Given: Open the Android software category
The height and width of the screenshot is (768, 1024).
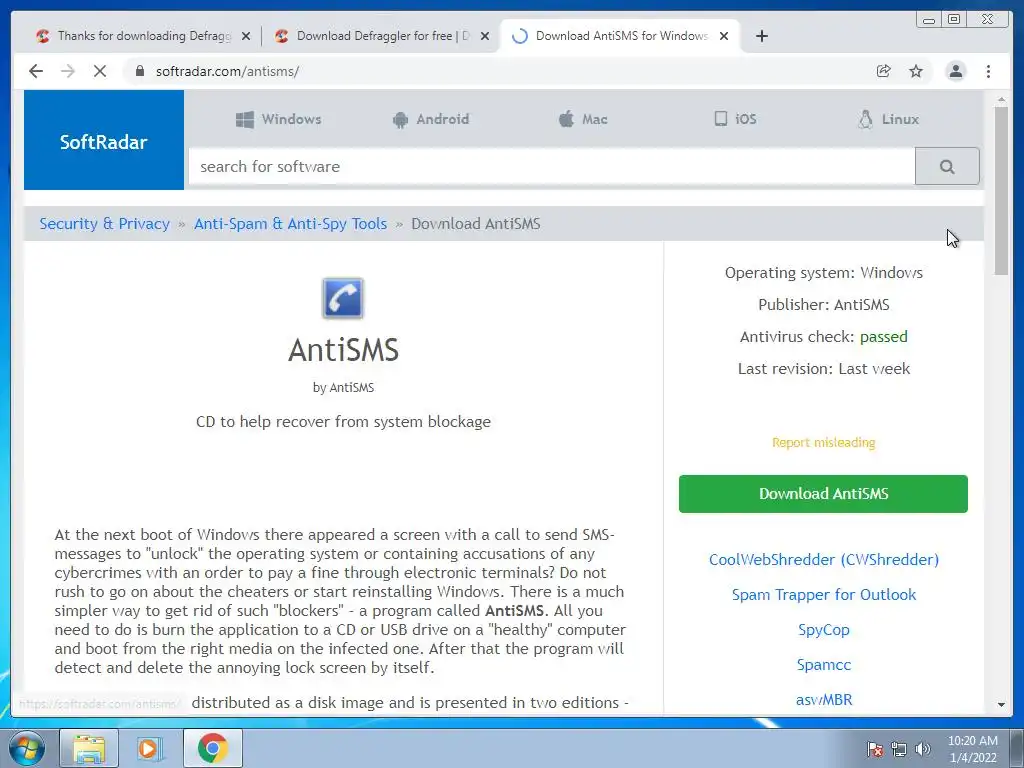Looking at the screenshot, I should [x=431, y=120].
